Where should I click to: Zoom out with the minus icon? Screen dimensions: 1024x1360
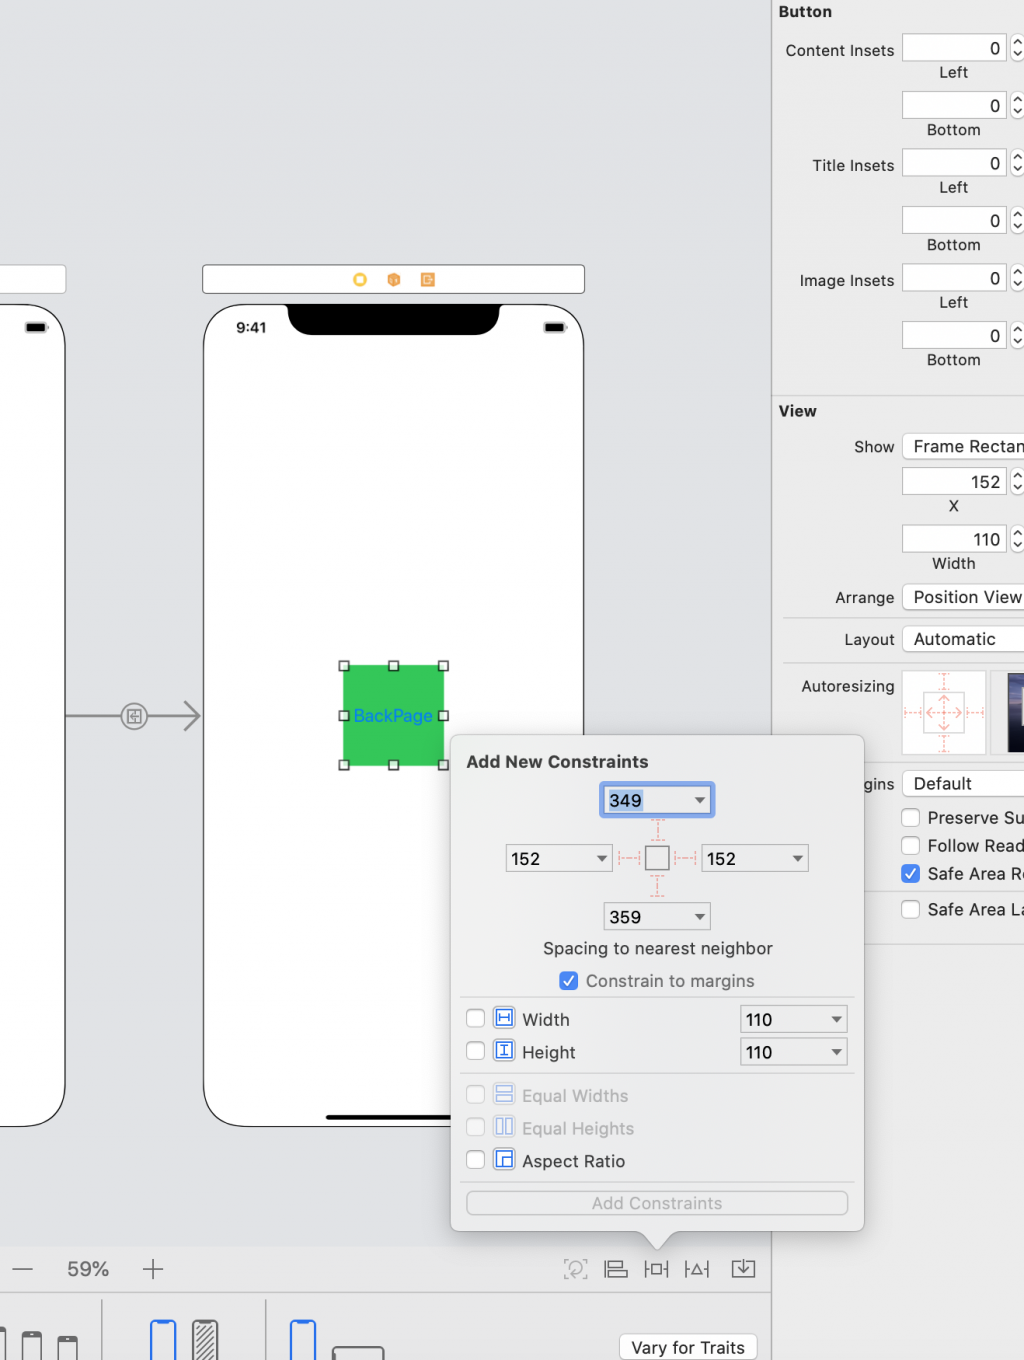pyautogui.click(x=23, y=1269)
